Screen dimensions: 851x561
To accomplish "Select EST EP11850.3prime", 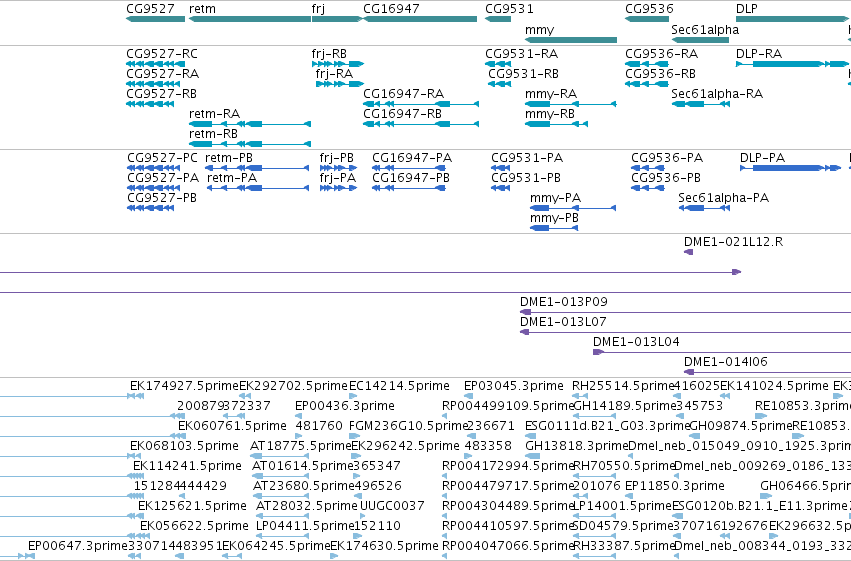I will (675, 486).
